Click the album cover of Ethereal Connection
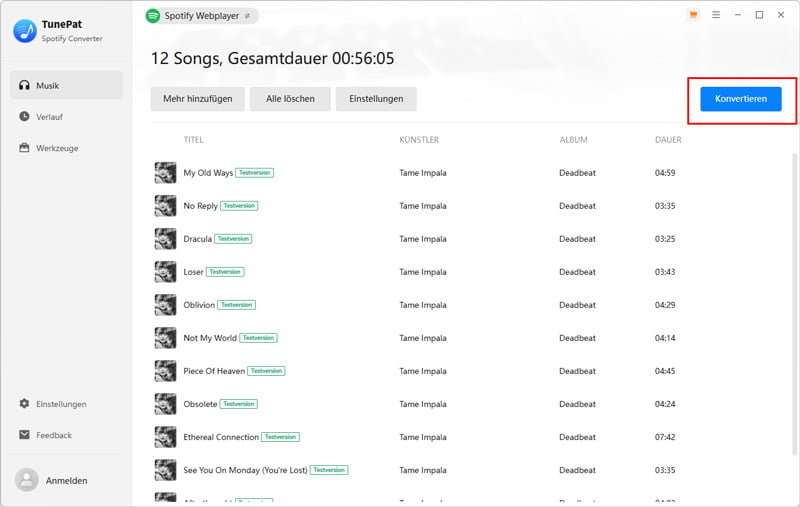800x507 pixels. [x=165, y=437]
